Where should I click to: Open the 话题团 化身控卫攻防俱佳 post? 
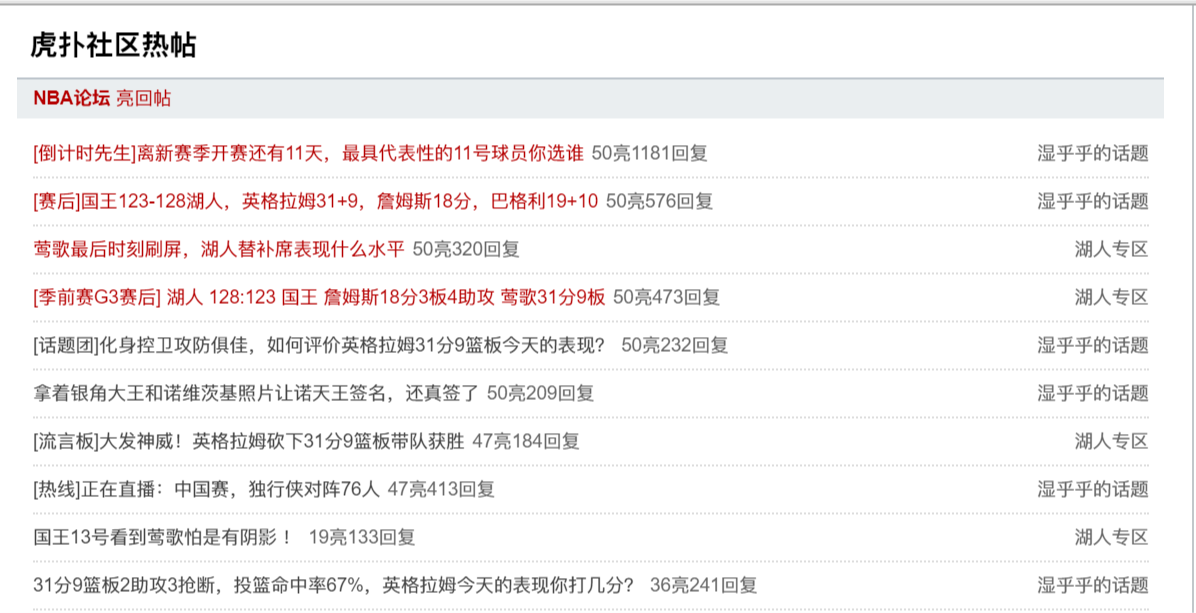(x=320, y=345)
